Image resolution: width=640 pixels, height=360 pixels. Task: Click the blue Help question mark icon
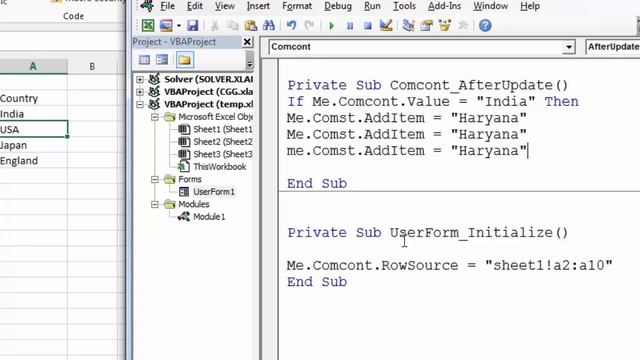pyautogui.click(x=485, y=26)
